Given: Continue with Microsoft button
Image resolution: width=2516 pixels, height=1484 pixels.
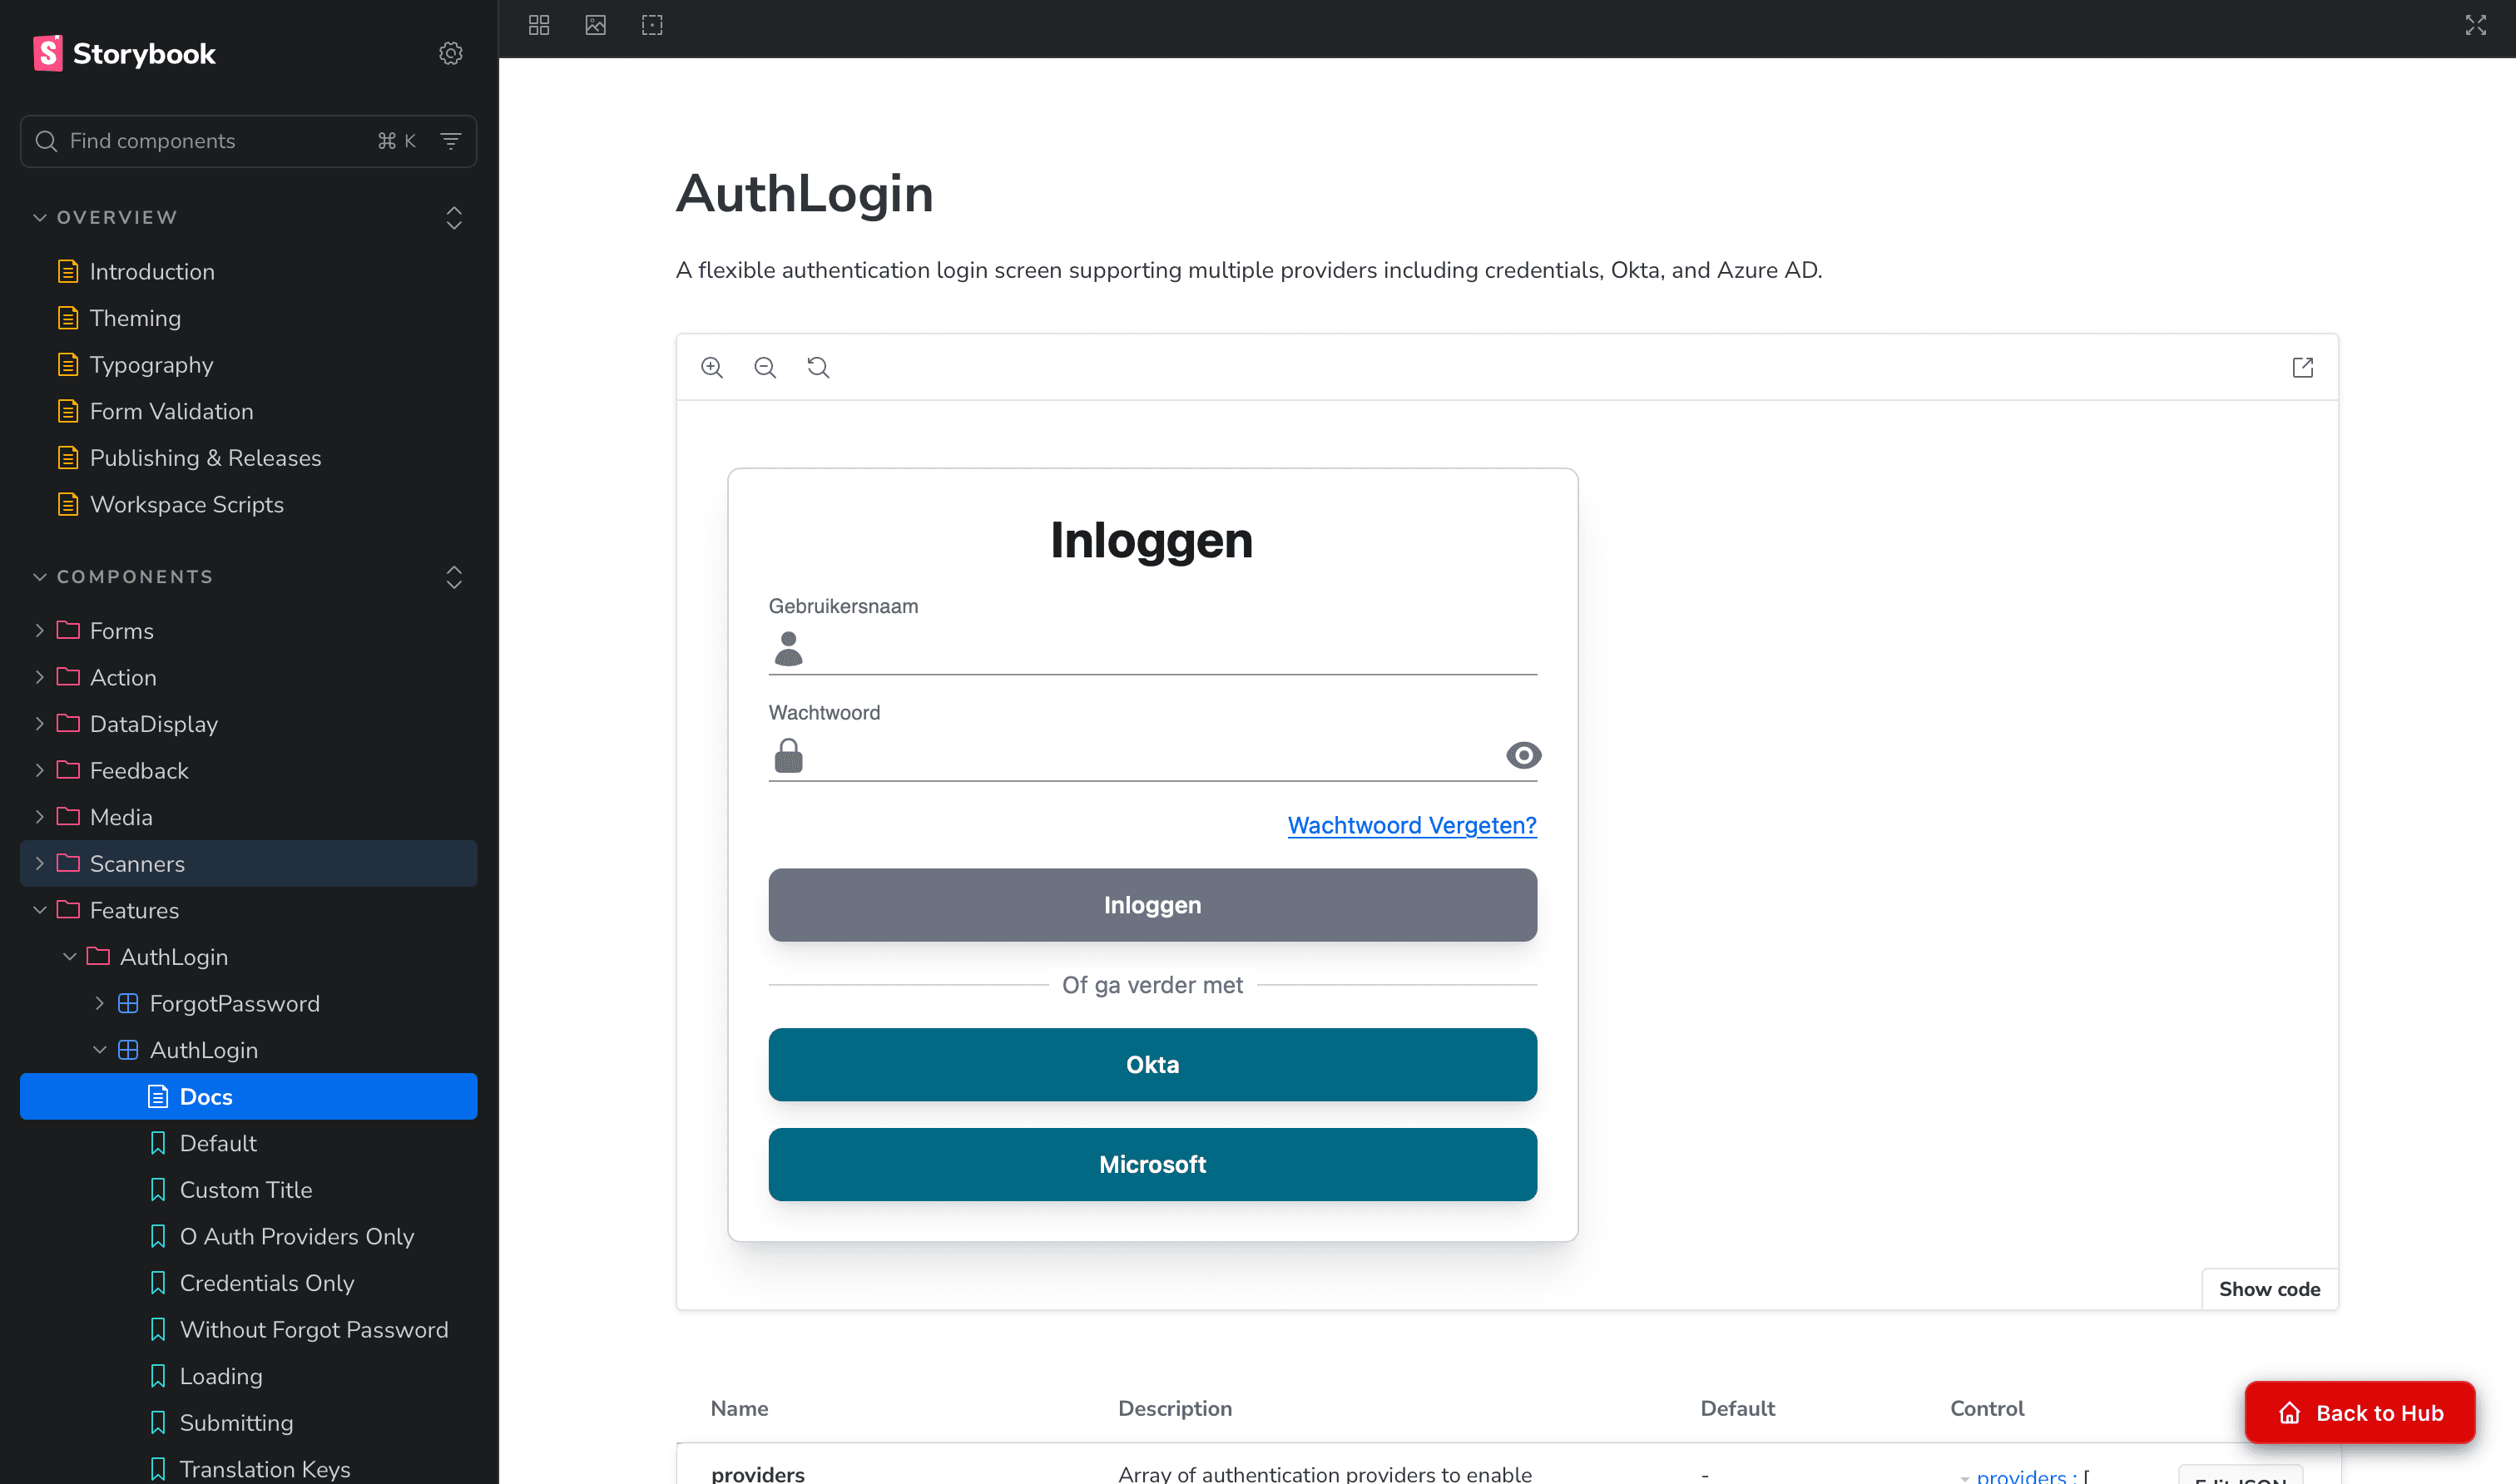Looking at the screenshot, I should click(x=1152, y=1165).
